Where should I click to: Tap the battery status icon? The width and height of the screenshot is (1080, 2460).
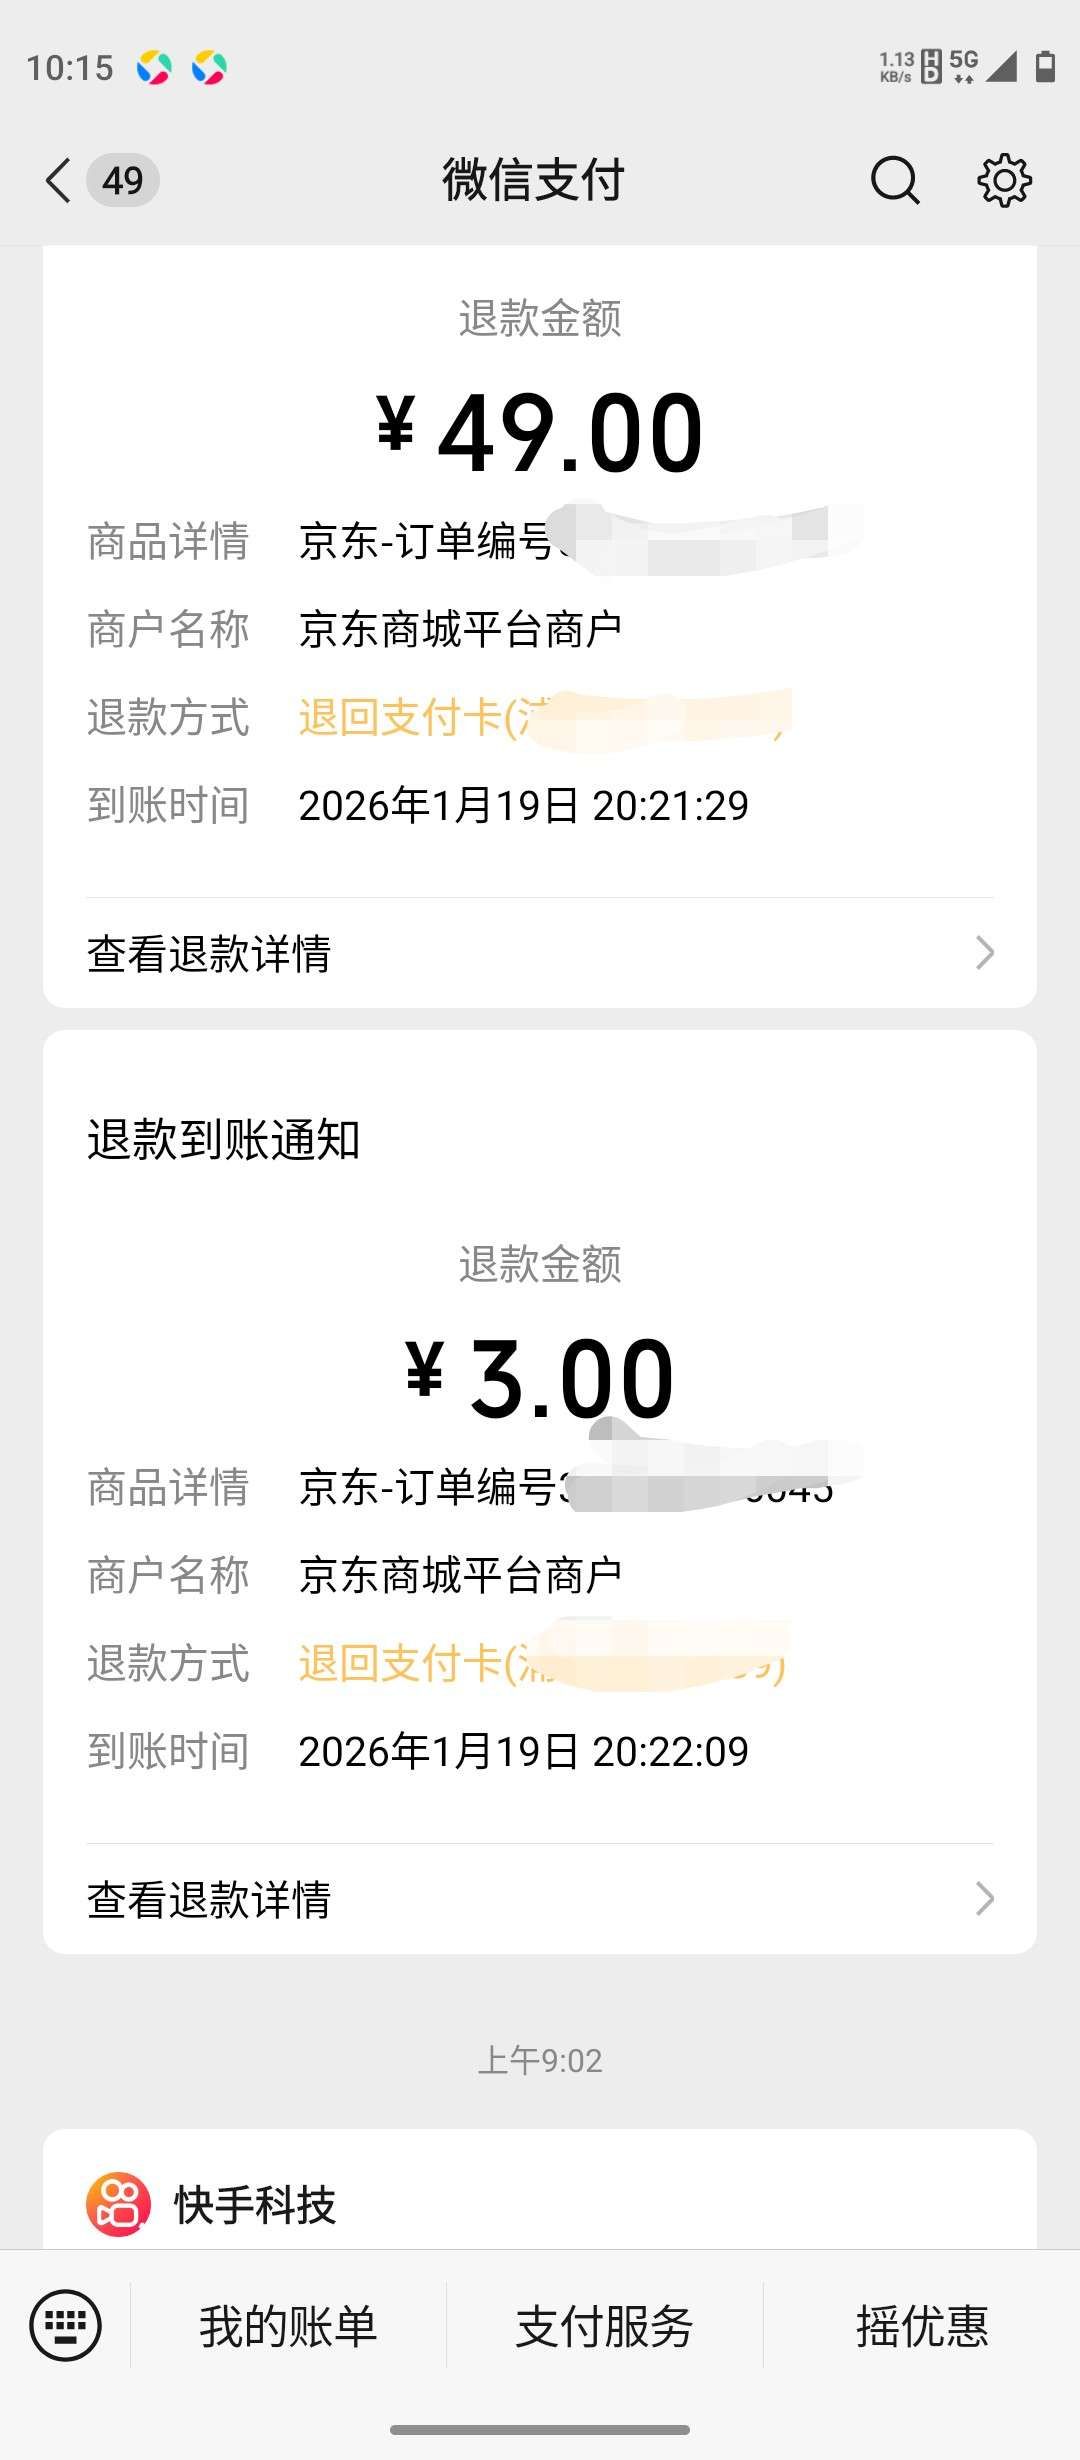(1046, 67)
